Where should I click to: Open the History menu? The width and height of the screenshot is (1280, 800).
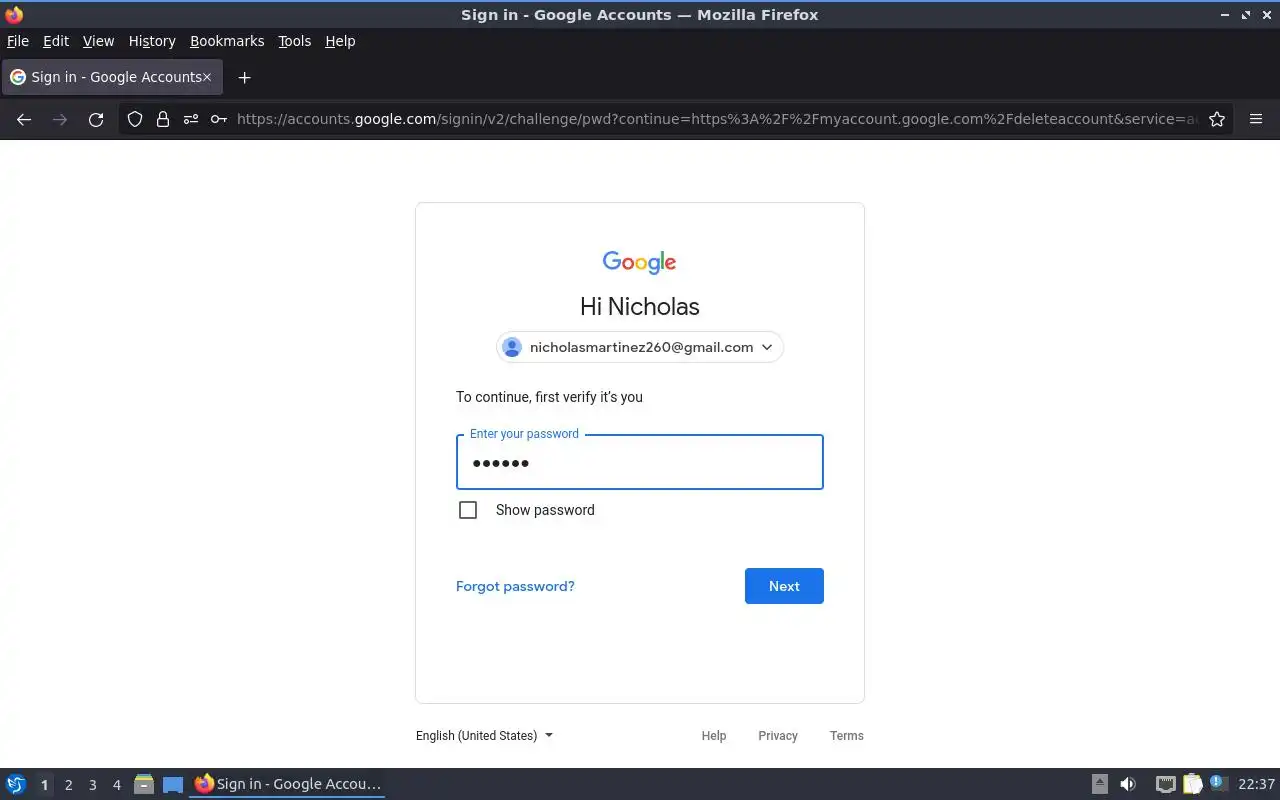click(x=152, y=41)
